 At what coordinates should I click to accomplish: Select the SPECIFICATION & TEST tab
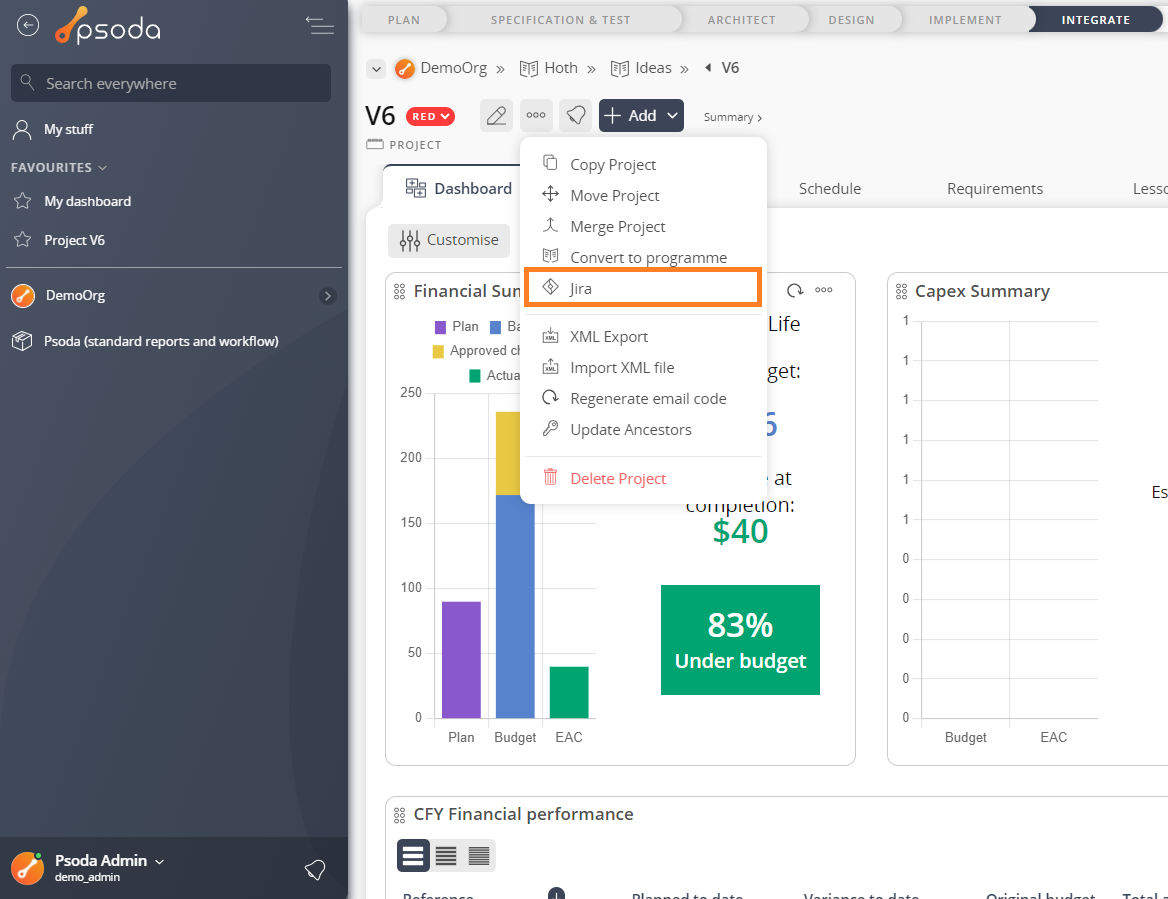(x=560, y=20)
